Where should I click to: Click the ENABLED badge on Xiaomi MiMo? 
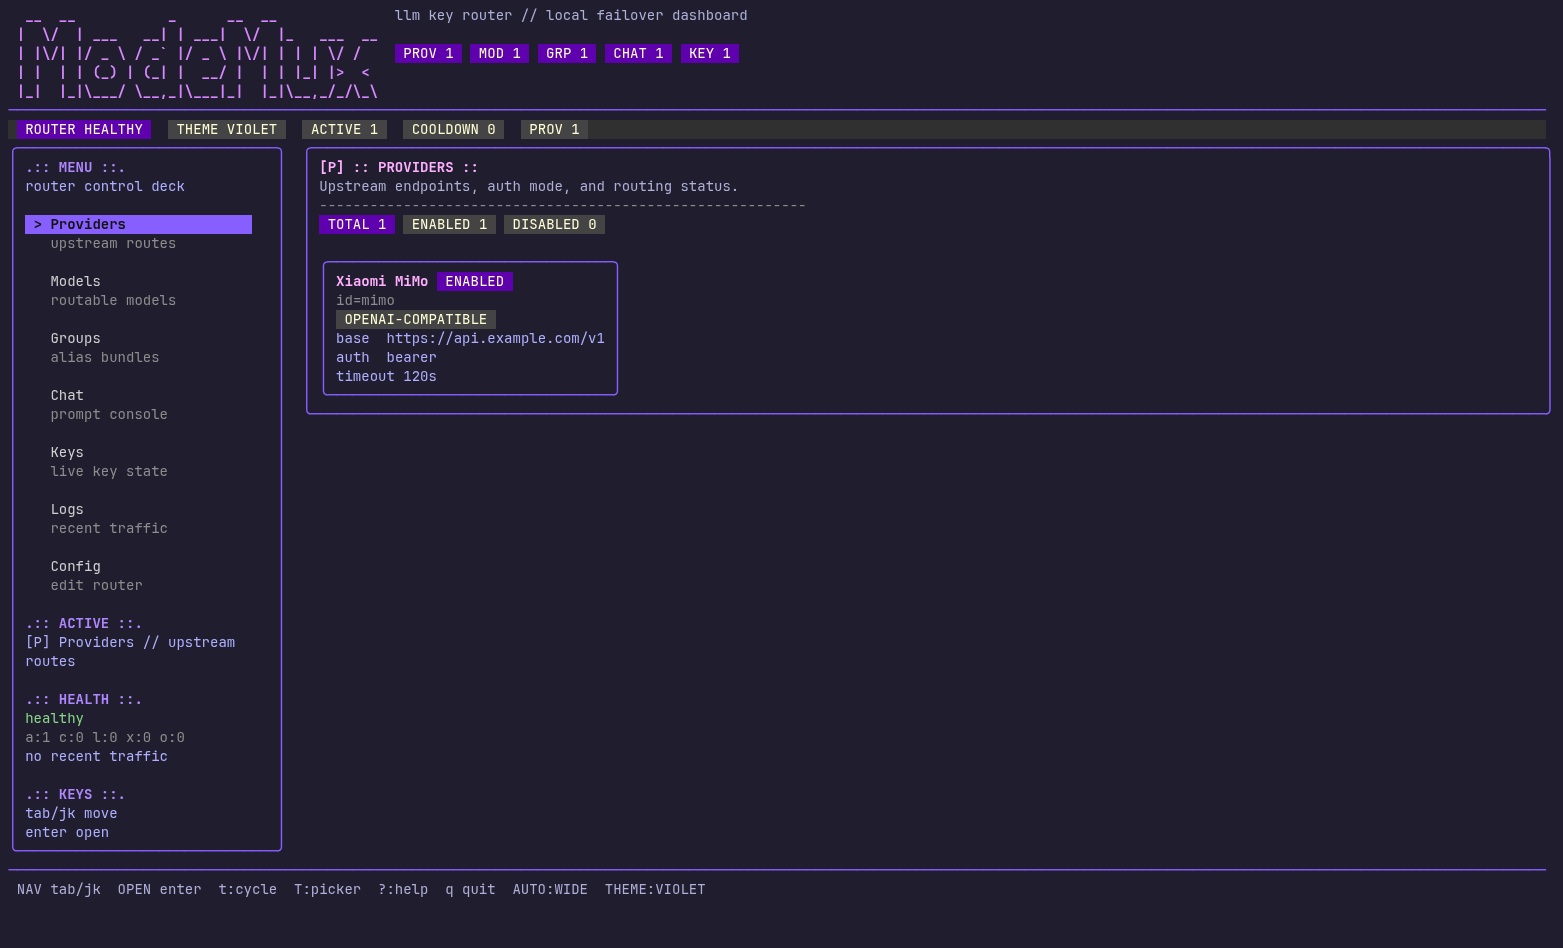(475, 281)
